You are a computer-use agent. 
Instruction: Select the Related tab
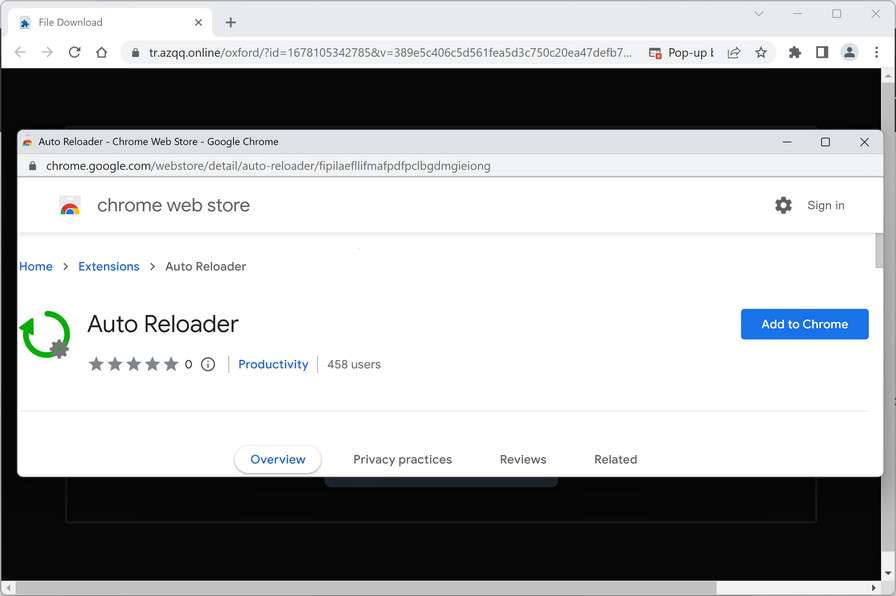coord(615,459)
